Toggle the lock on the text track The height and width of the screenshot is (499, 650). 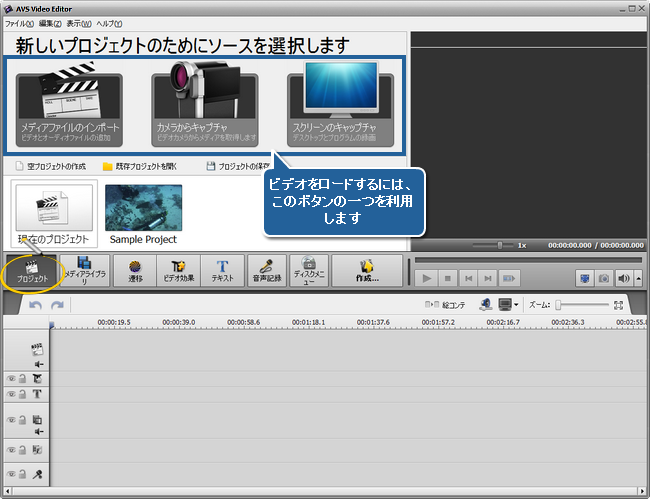pos(22,394)
